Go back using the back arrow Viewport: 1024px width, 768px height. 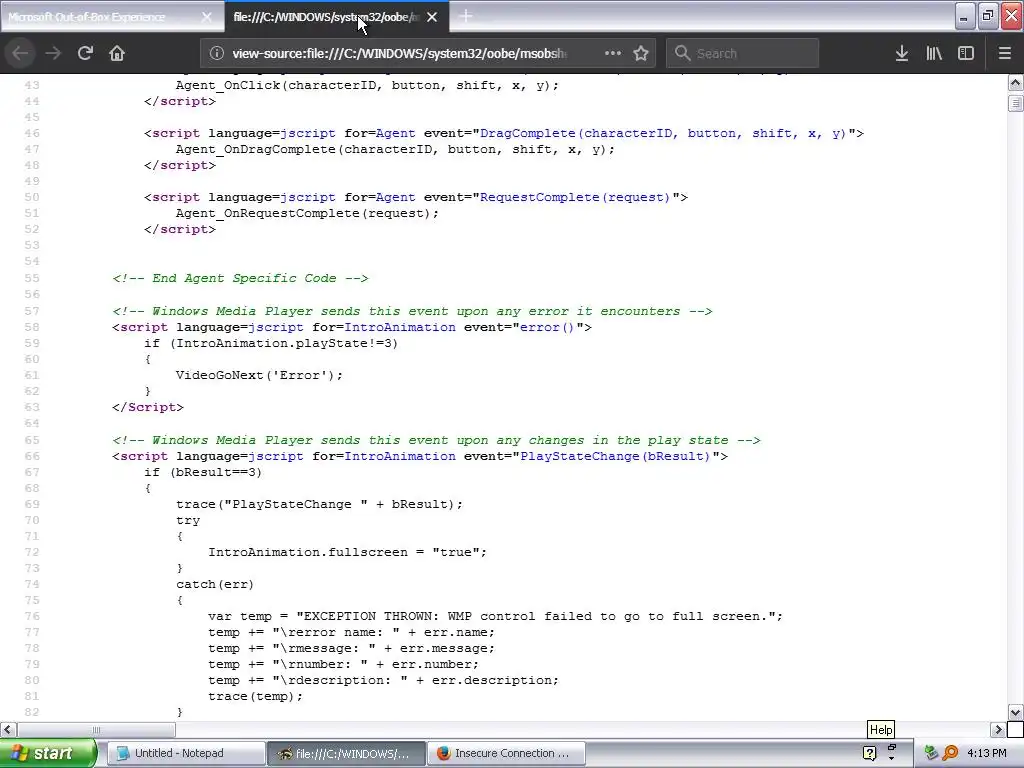pyautogui.click(x=20, y=53)
